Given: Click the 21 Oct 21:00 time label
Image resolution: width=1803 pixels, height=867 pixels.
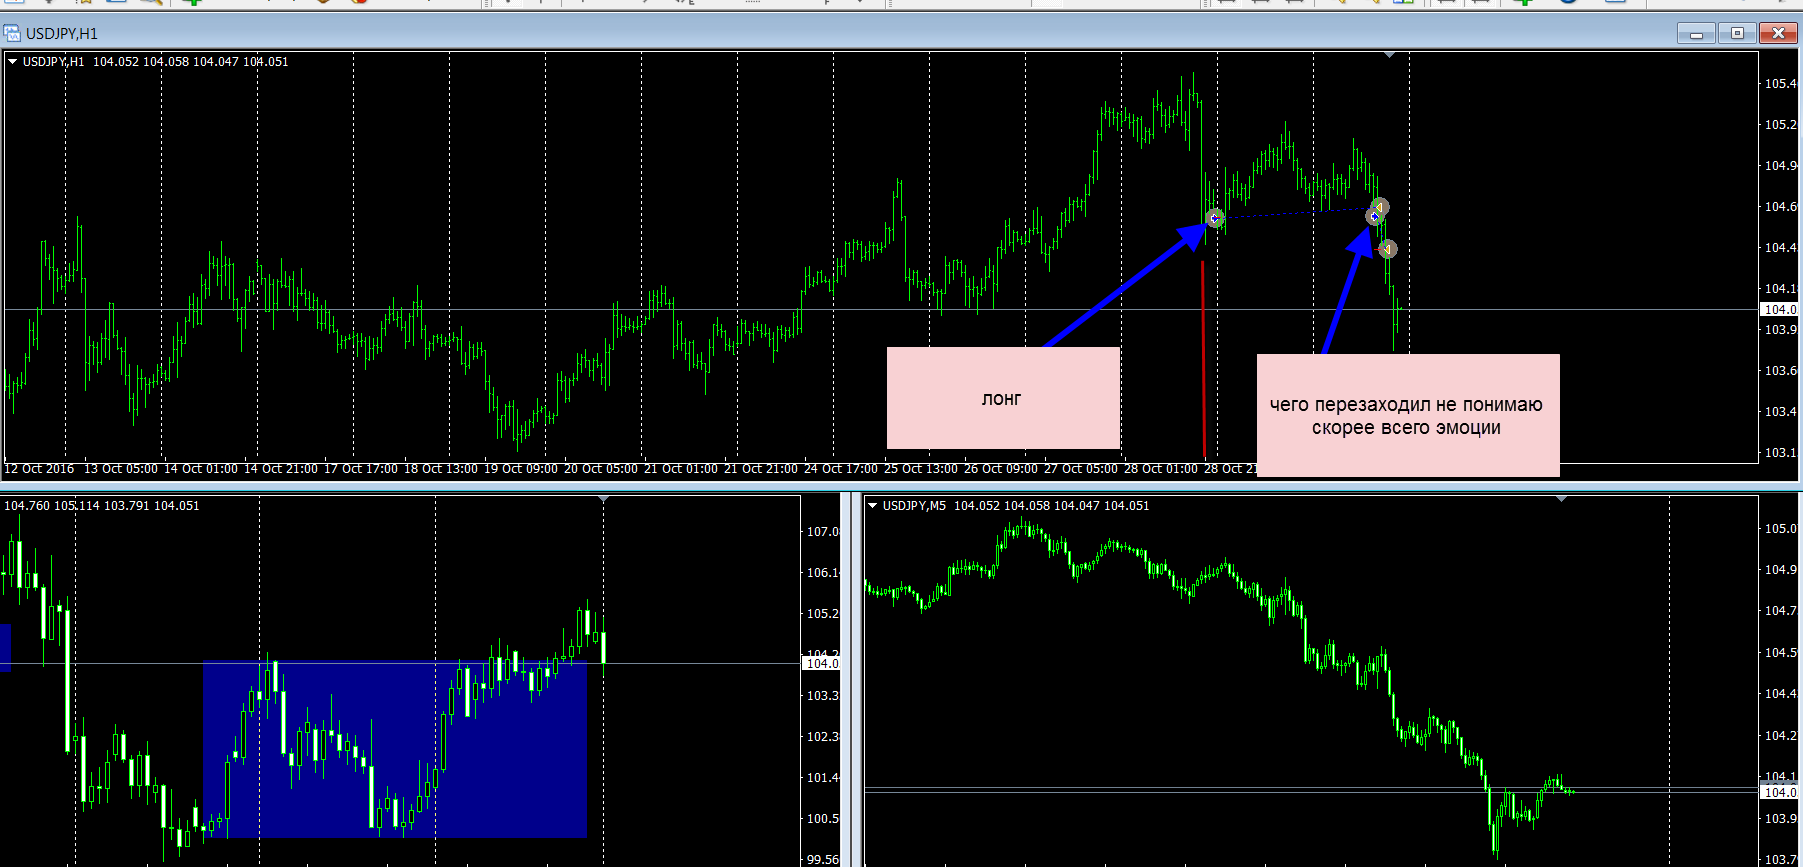Looking at the screenshot, I should 761,468.
